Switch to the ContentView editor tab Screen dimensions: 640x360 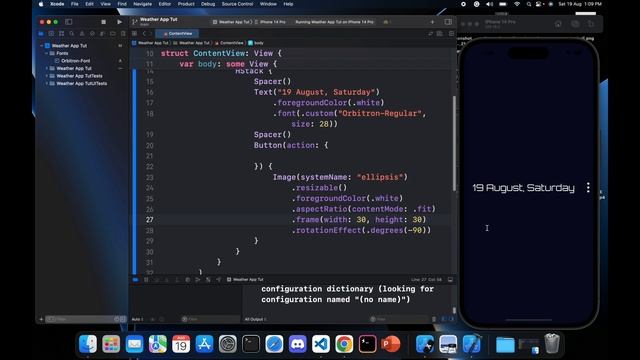178,33
